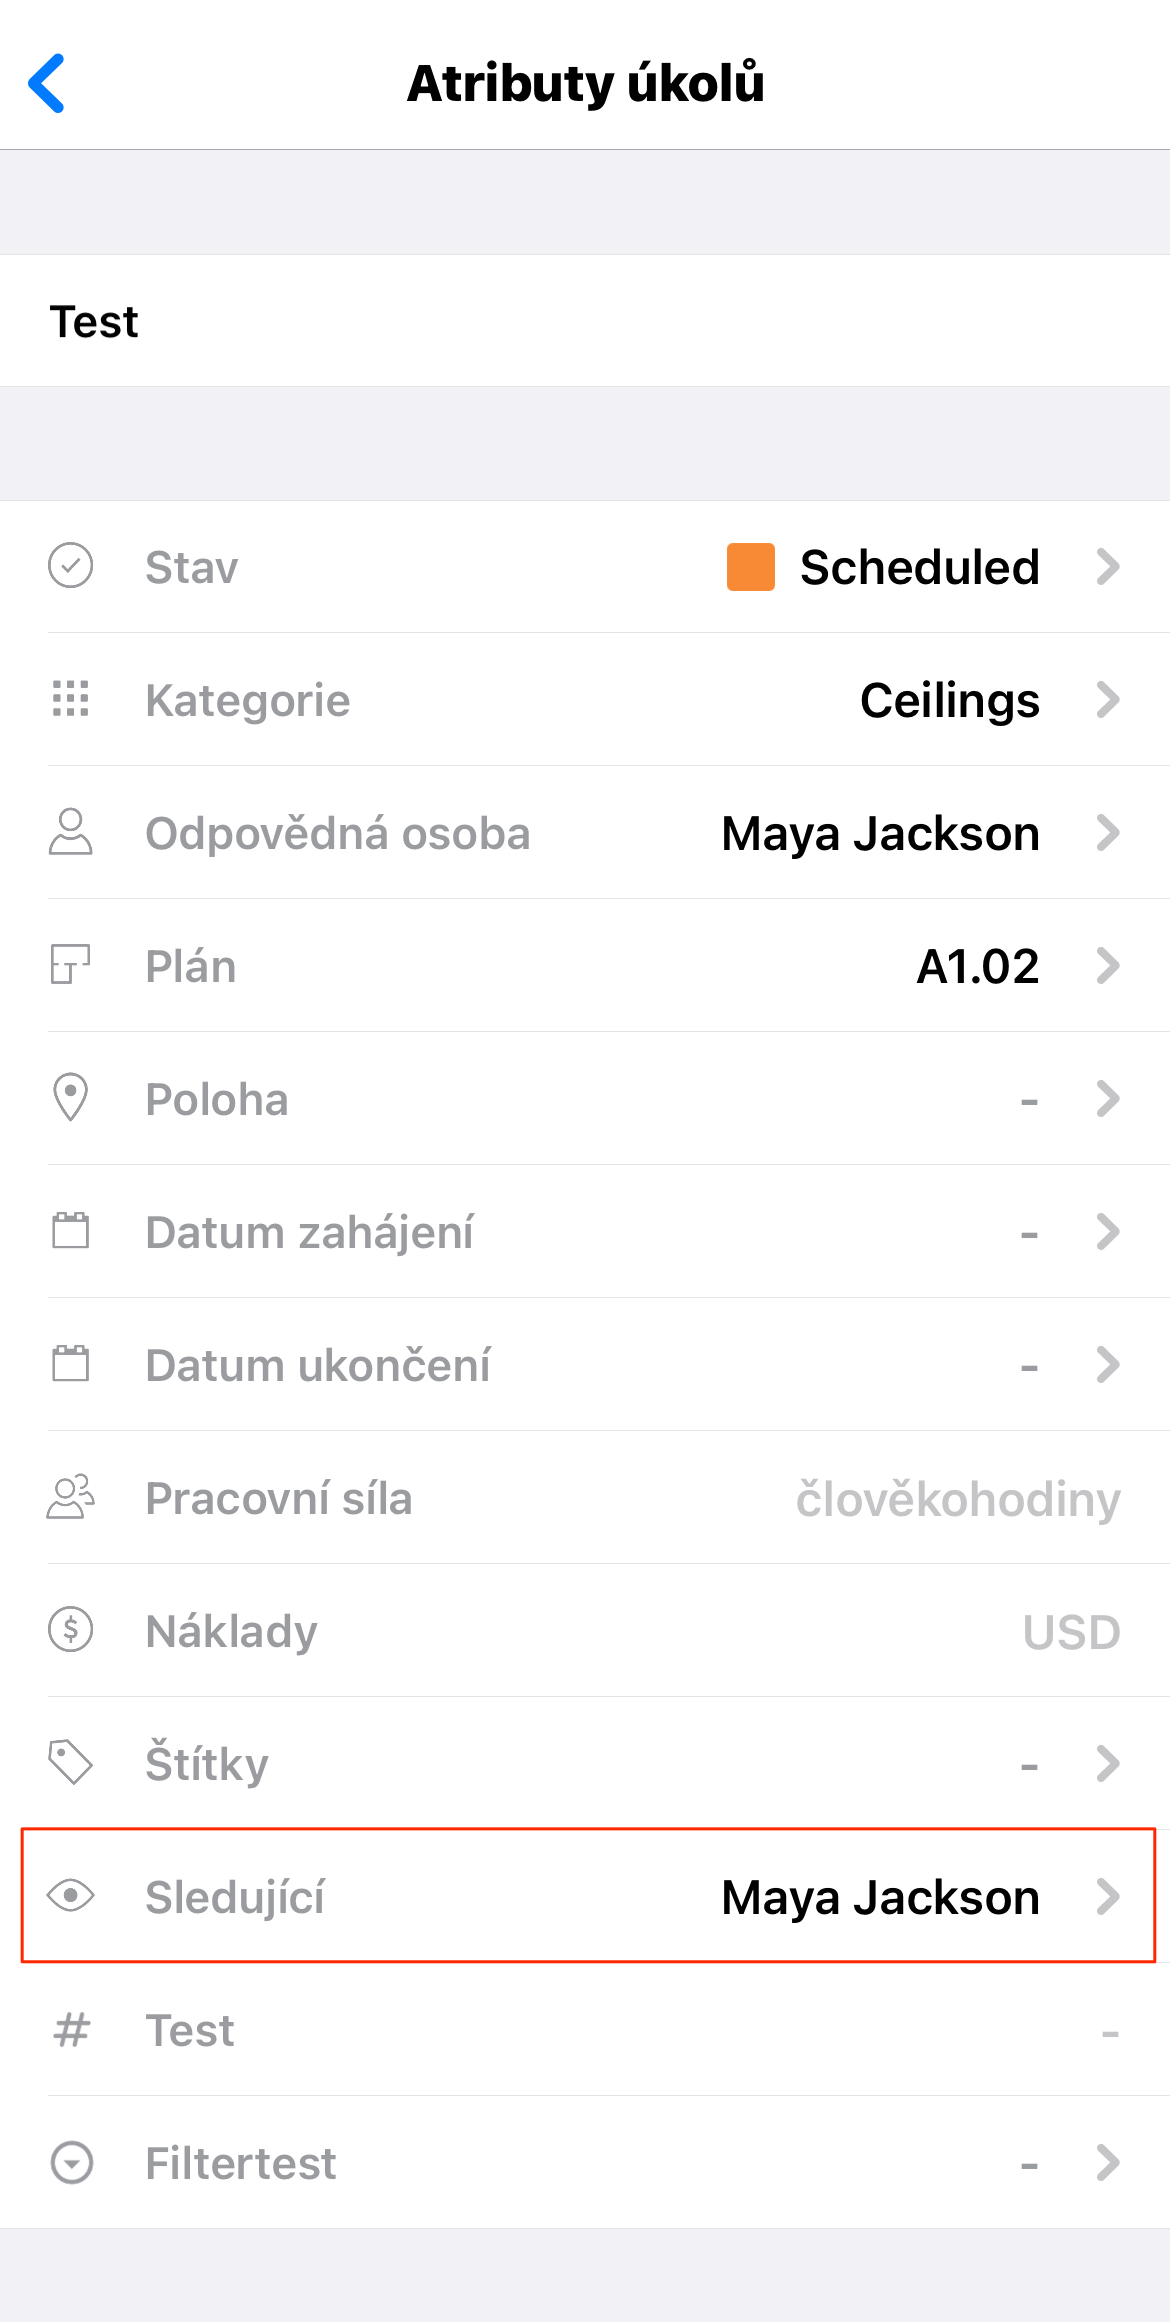
Task: Tap the blue back arrow
Action: (x=47, y=83)
